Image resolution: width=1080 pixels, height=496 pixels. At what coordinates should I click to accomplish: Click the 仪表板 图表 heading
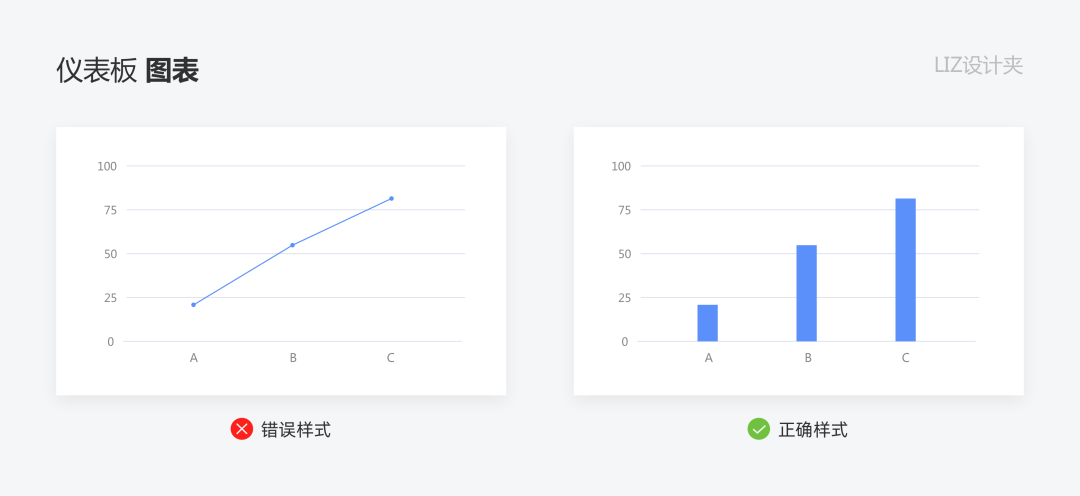coord(127,70)
